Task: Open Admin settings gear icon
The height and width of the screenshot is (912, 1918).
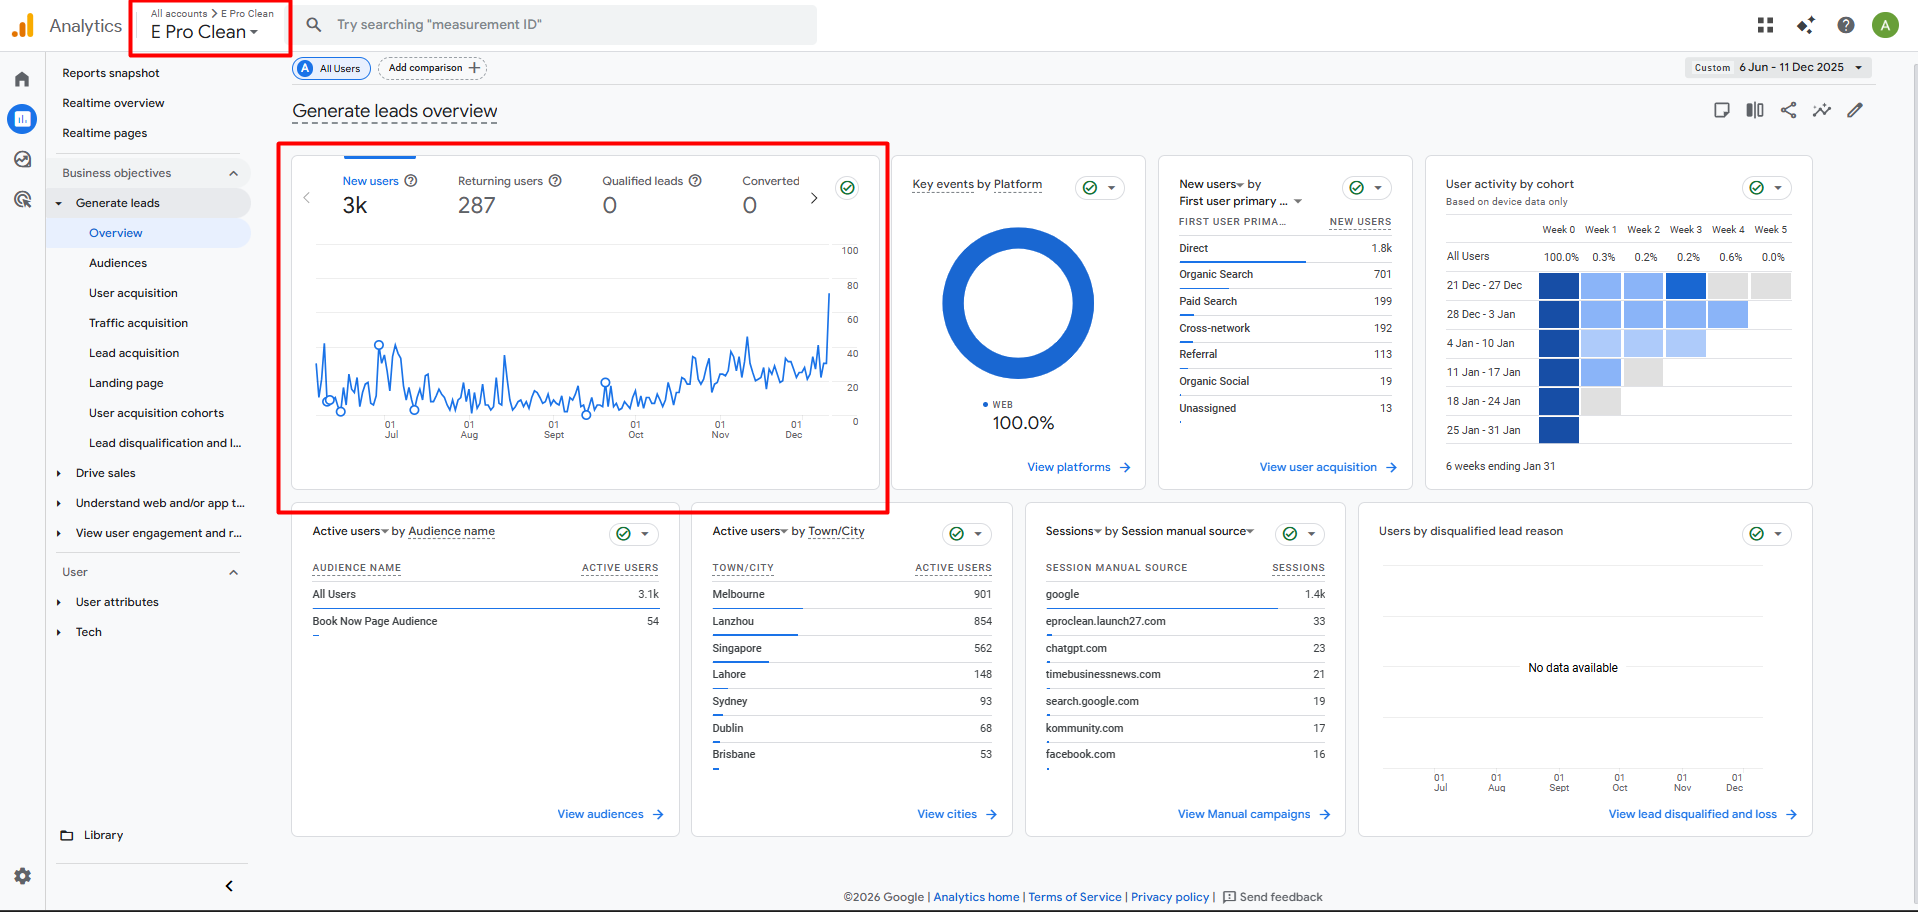Action: pyautogui.click(x=22, y=876)
